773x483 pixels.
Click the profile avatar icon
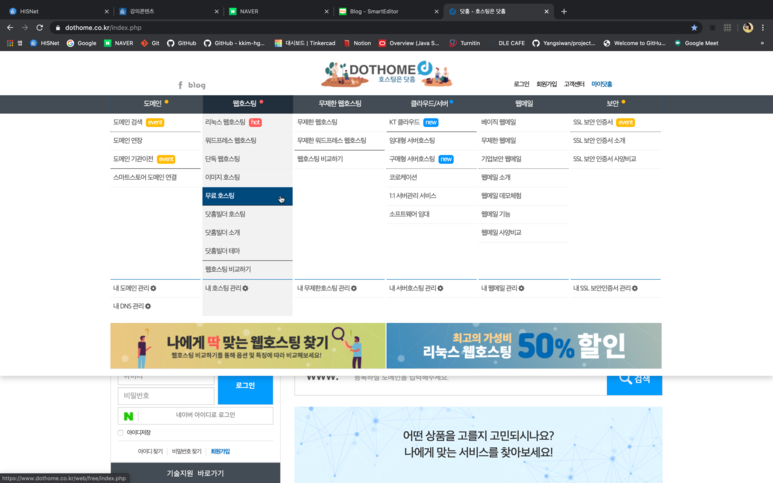point(748,28)
